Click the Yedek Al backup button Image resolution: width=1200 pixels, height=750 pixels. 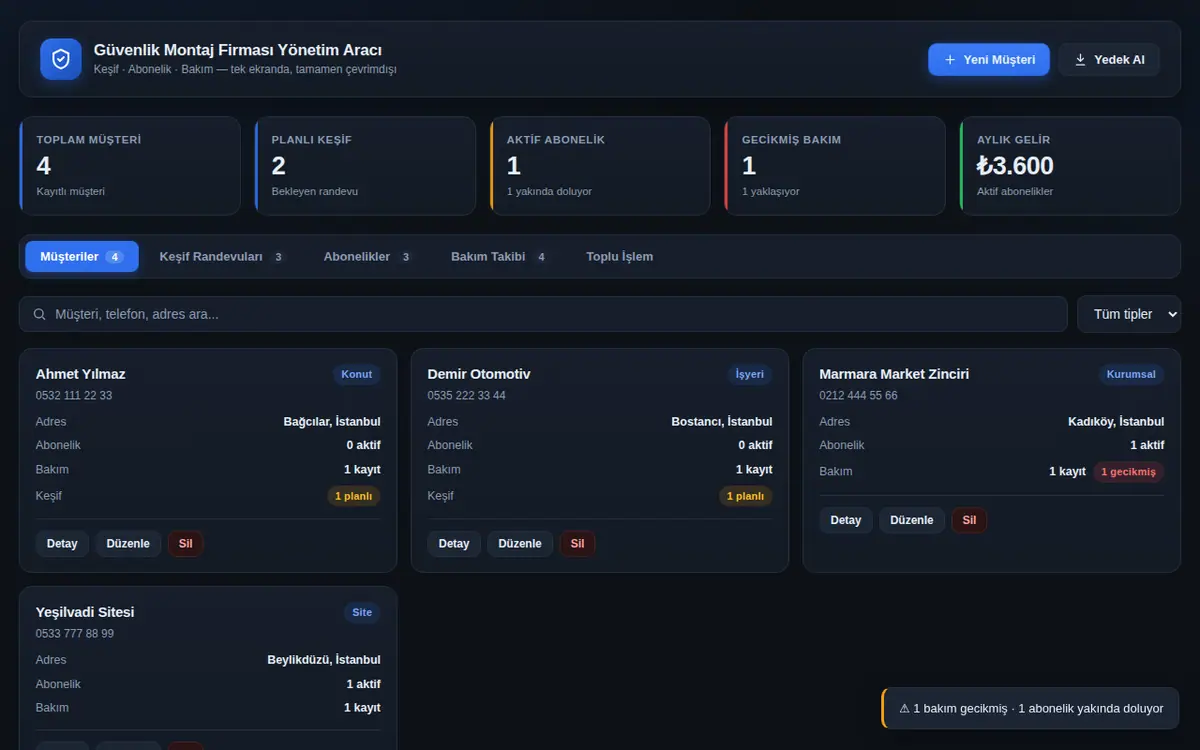(x=1109, y=60)
